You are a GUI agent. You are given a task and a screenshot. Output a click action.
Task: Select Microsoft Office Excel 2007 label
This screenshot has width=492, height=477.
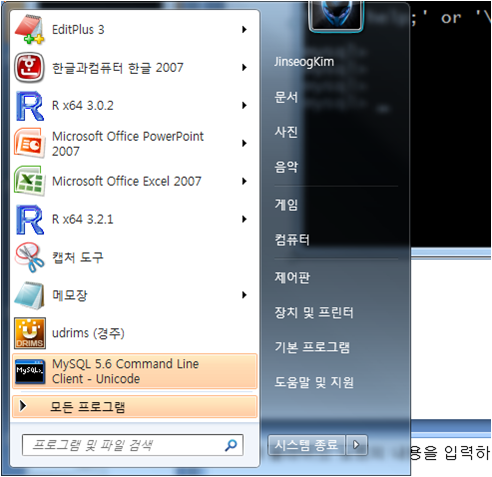(127, 181)
